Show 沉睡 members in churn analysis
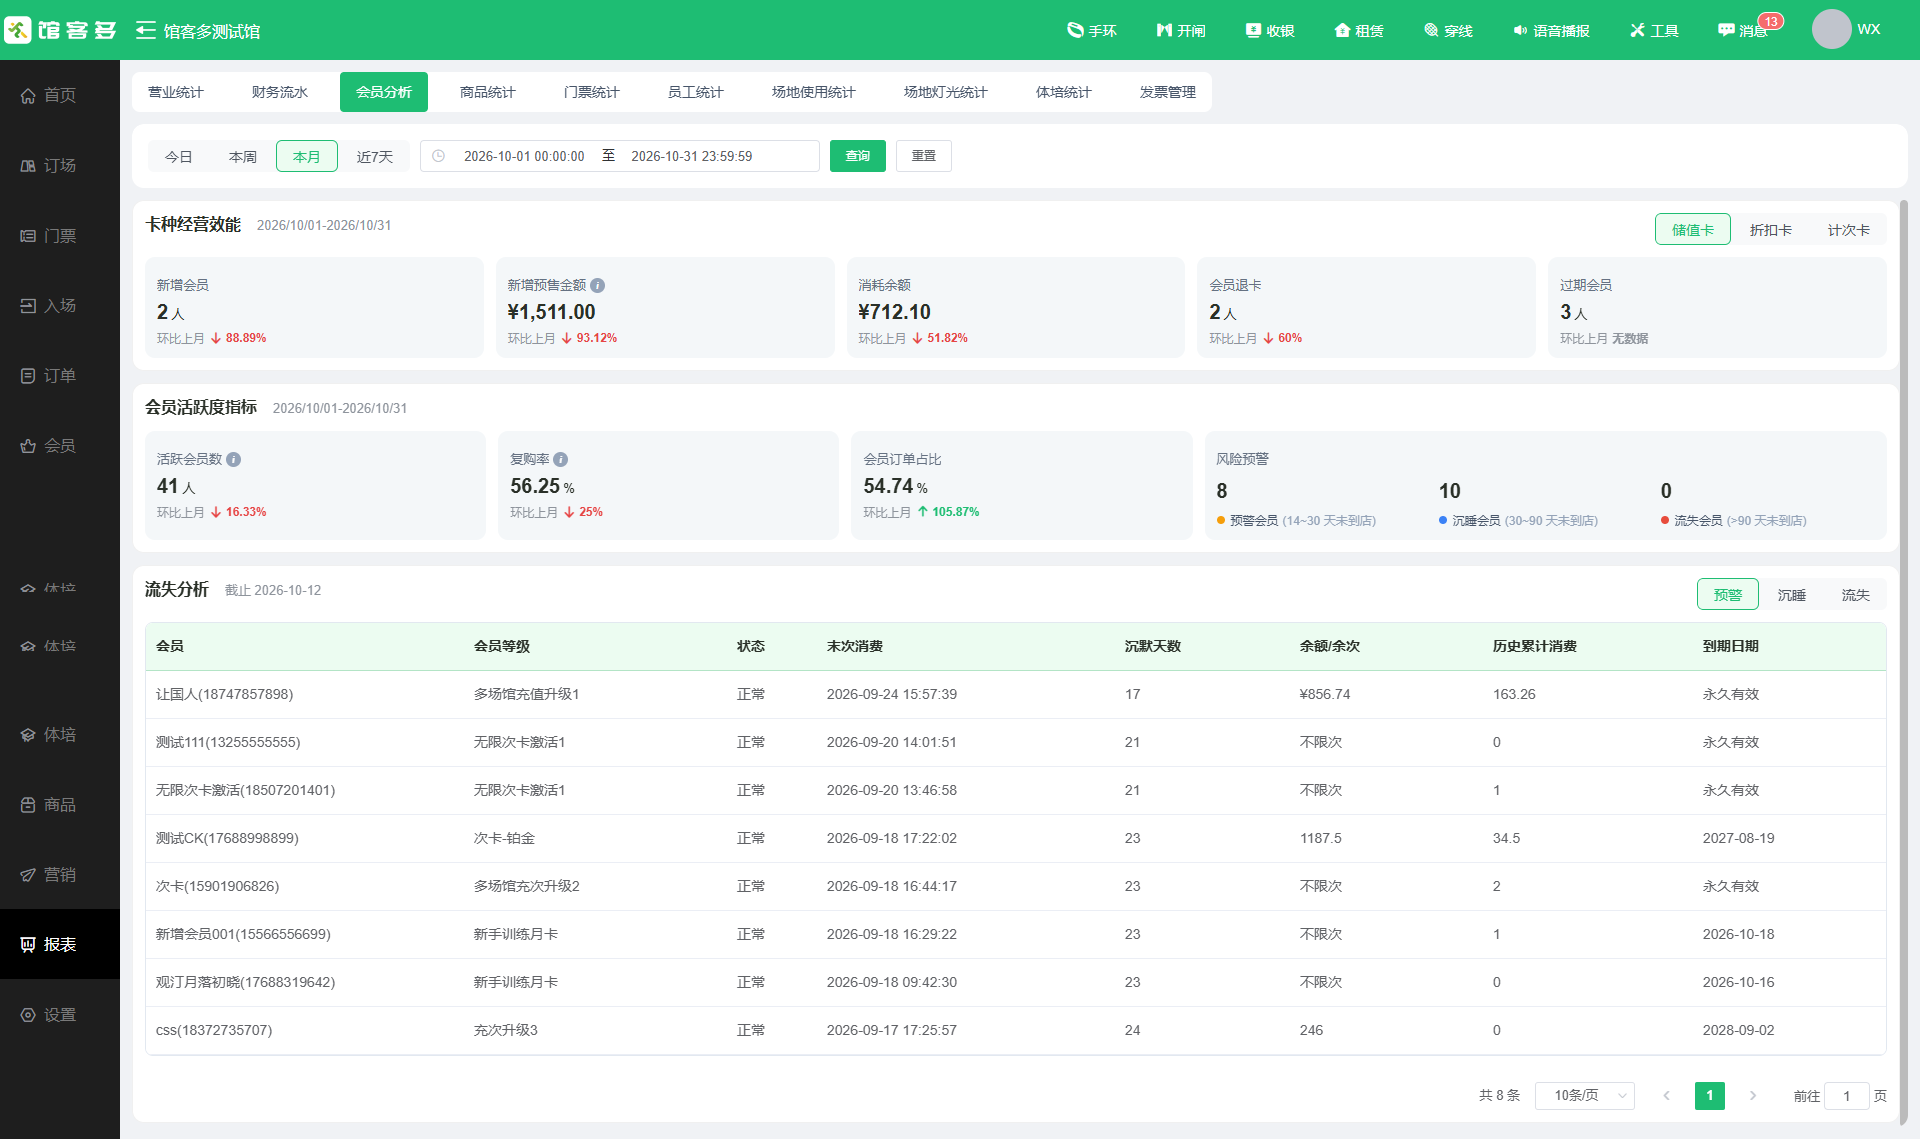Image resolution: width=1920 pixels, height=1139 pixels. pyautogui.click(x=1792, y=595)
